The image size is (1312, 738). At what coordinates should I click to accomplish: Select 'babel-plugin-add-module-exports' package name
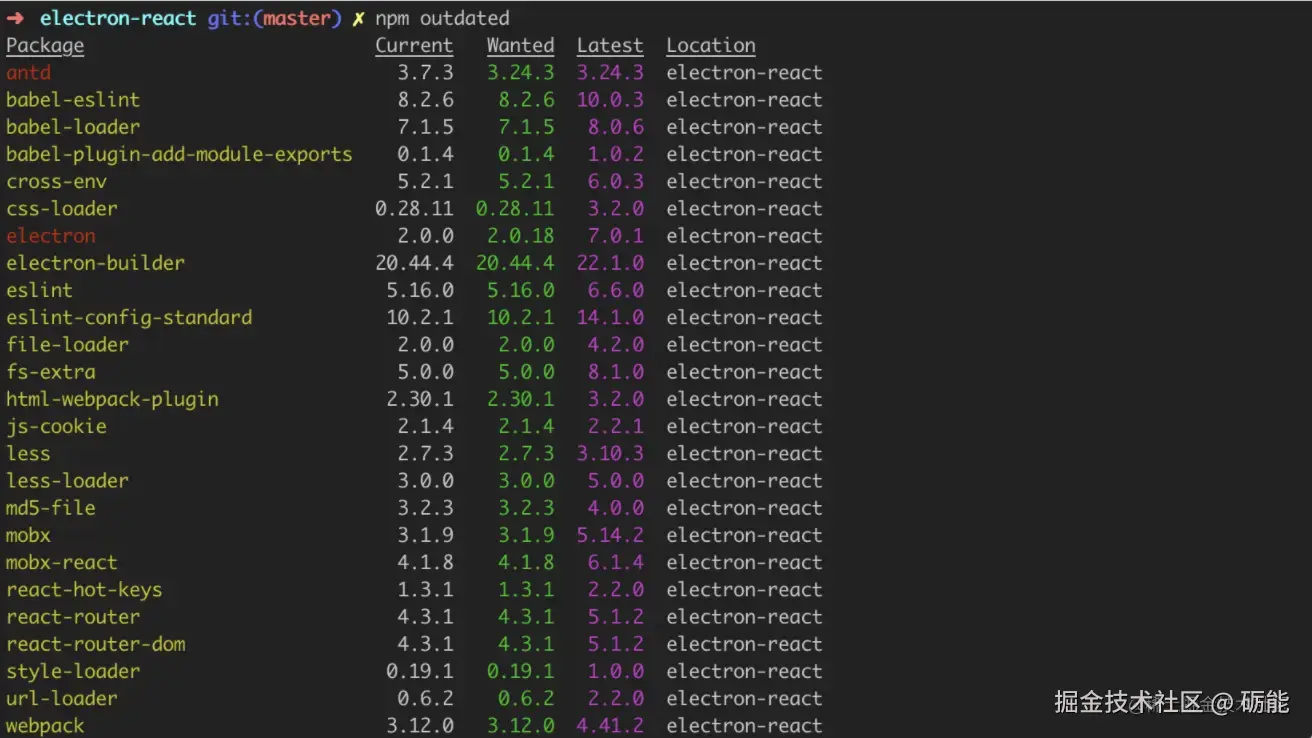click(x=179, y=154)
